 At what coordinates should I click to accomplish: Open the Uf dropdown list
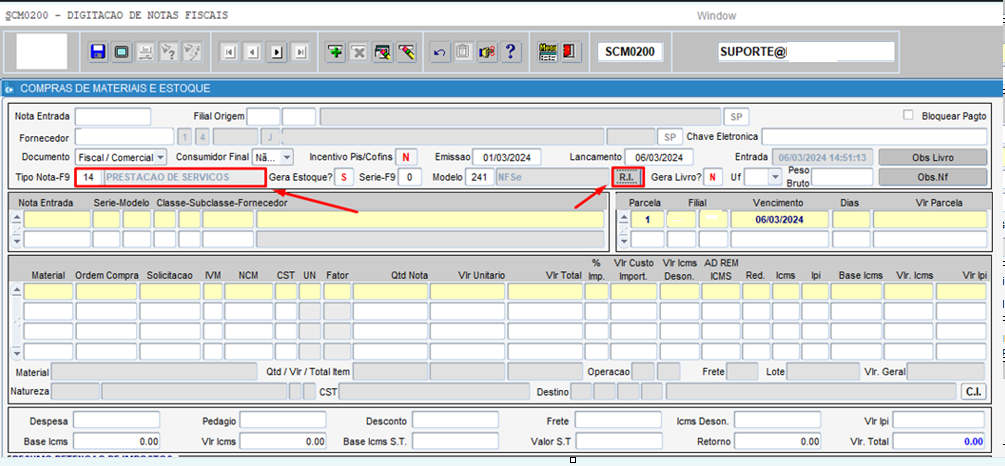[776, 177]
